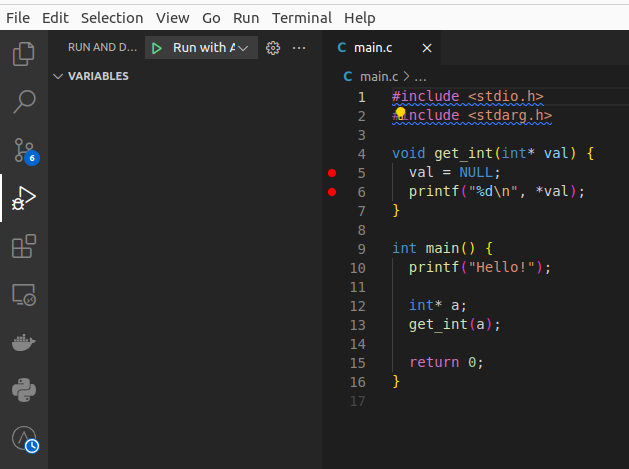Click the "Hello!" string literal
Viewport: 629px width, 469px height.
[x=501, y=267]
